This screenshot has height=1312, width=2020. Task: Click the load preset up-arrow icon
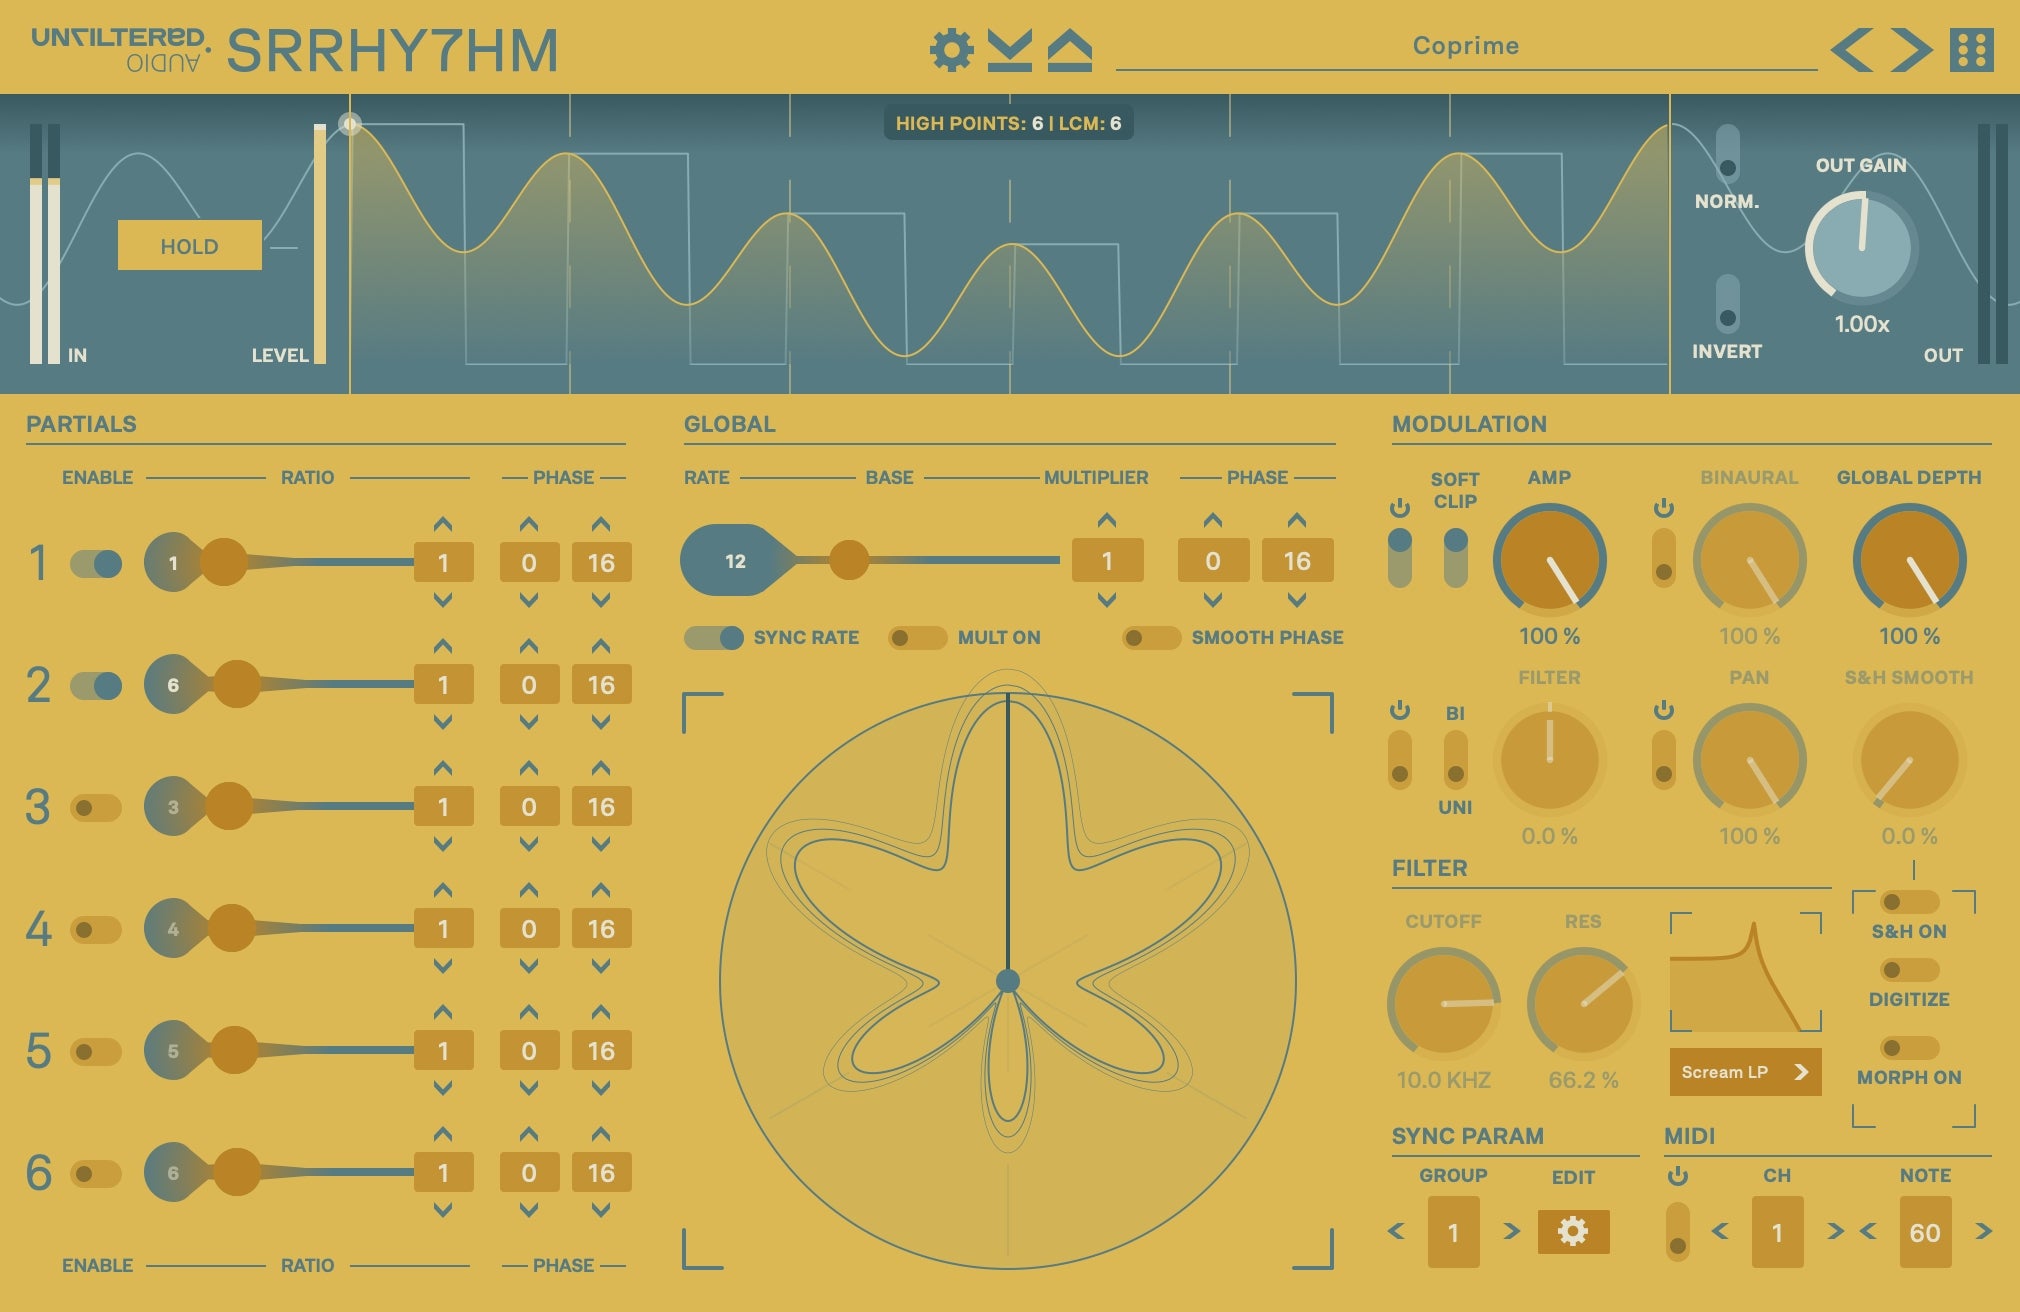pyautogui.click(x=1069, y=50)
